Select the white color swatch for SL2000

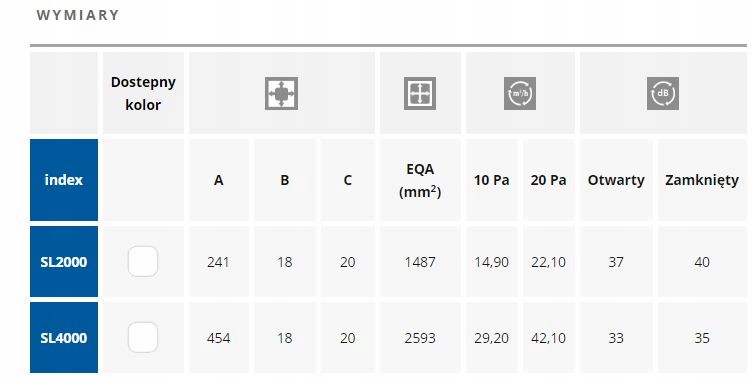pos(143,261)
